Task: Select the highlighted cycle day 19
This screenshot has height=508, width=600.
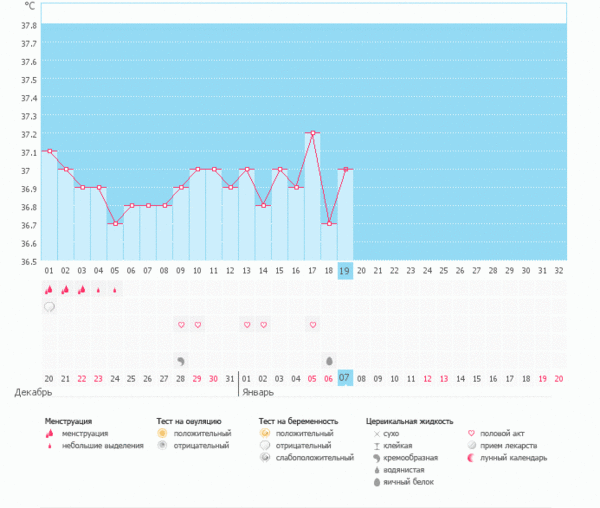Action: click(x=345, y=270)
